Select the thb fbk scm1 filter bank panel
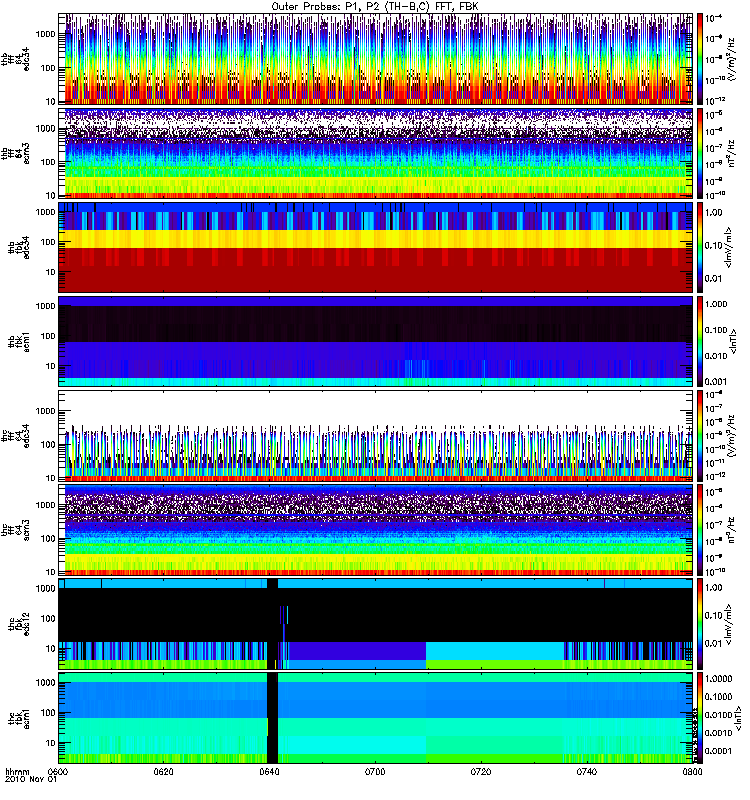 click(376, 341)
